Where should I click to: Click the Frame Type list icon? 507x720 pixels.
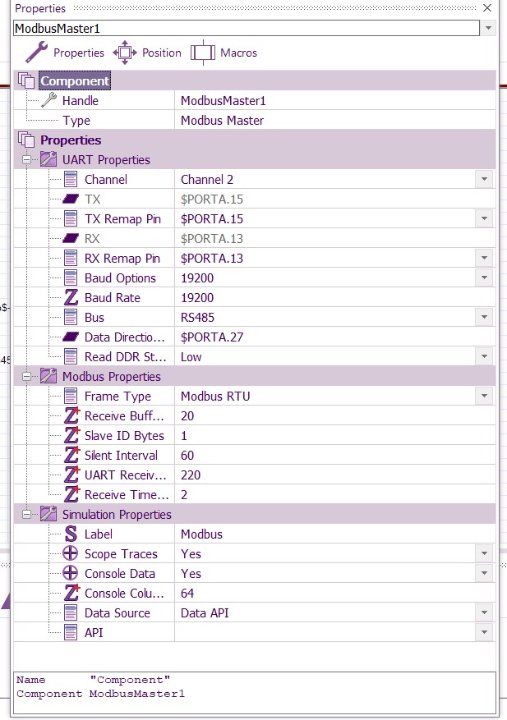coord(70,396)
